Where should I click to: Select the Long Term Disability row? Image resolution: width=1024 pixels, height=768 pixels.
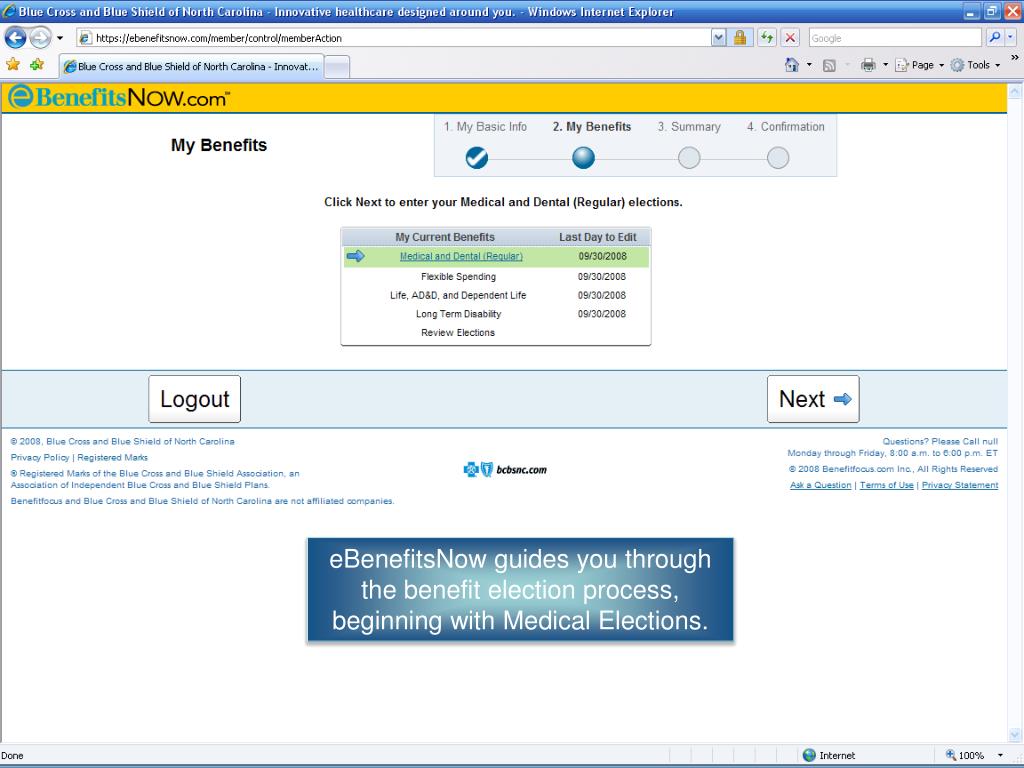(496, 314)
